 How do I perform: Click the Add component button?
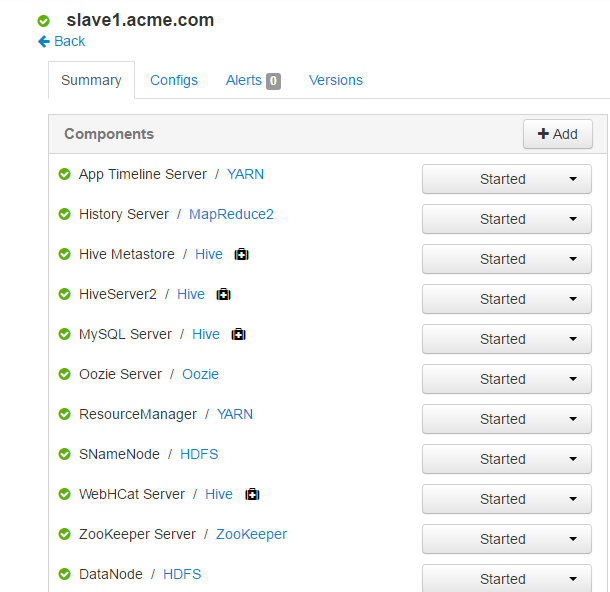coord(557,134)
